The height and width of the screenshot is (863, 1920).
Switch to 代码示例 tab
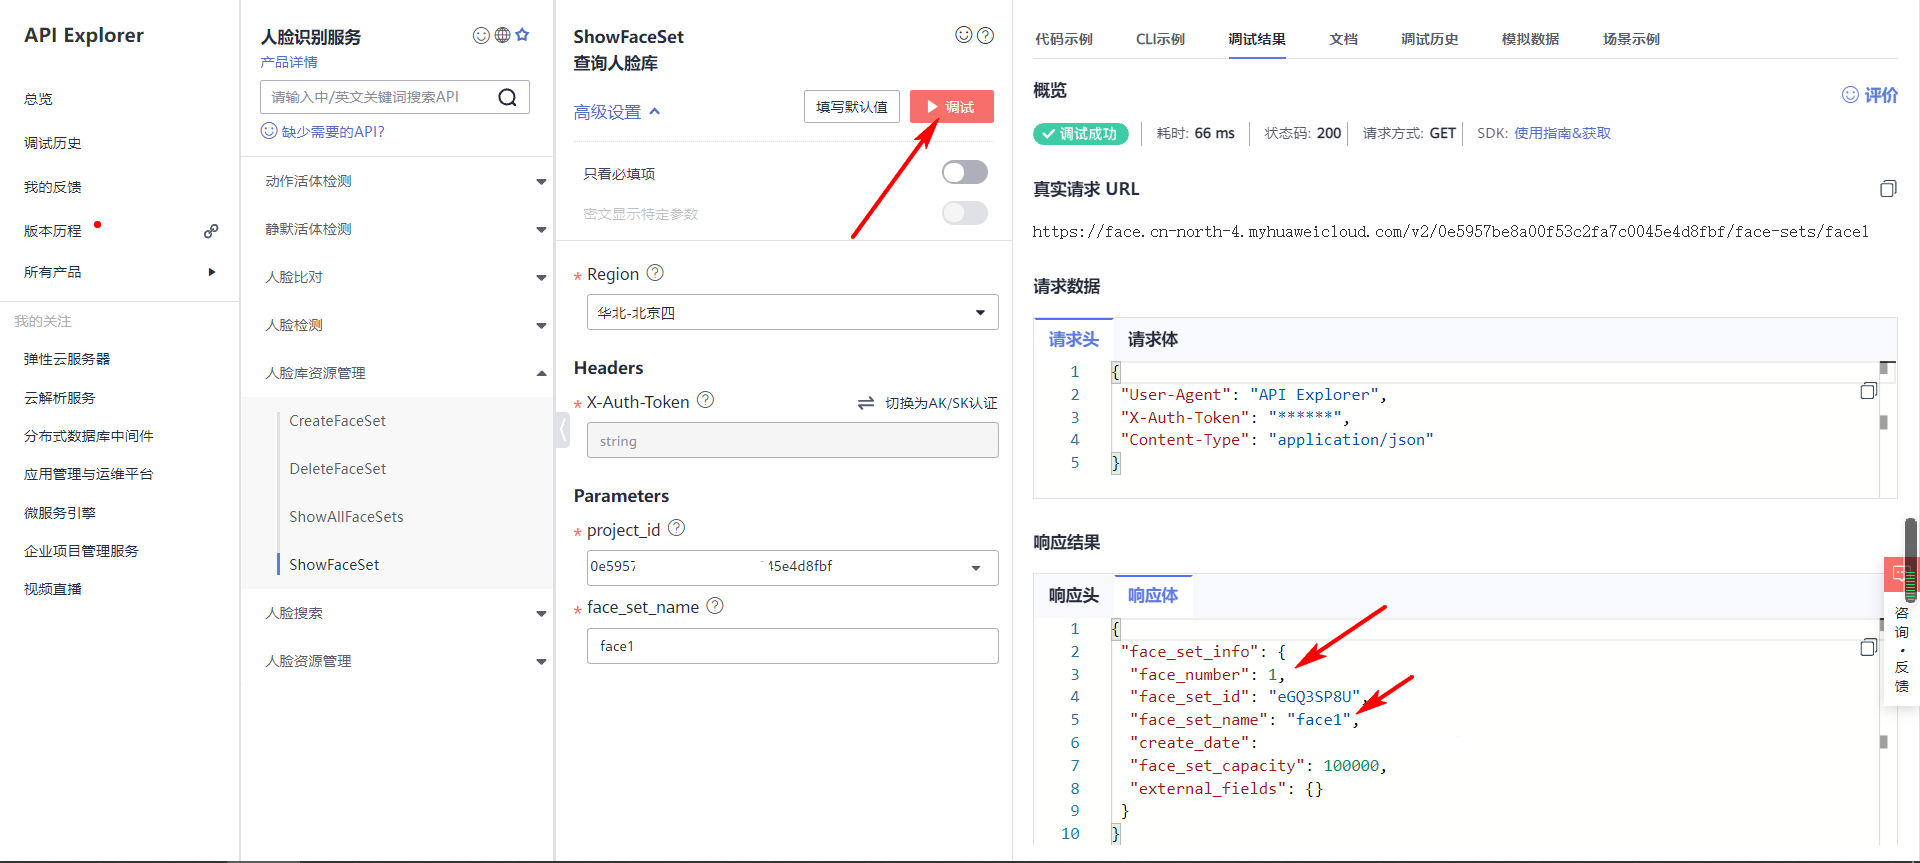pos(1064,39)
